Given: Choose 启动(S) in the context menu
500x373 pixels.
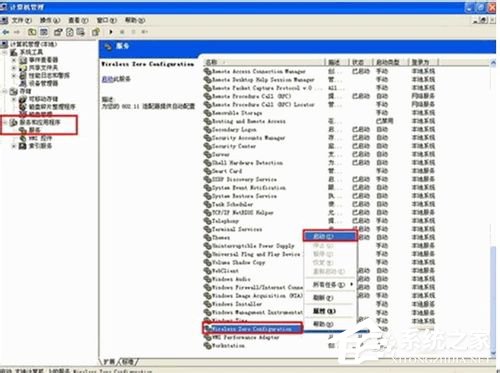Looking at the screenshot, I should [330, 236].
